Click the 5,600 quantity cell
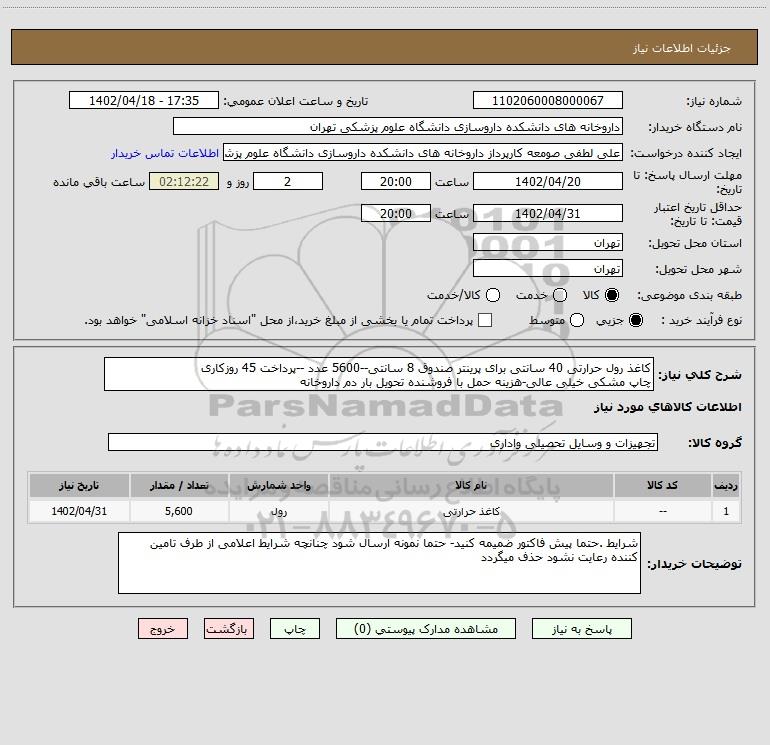 pyautogui.click(x=179, y=511)
